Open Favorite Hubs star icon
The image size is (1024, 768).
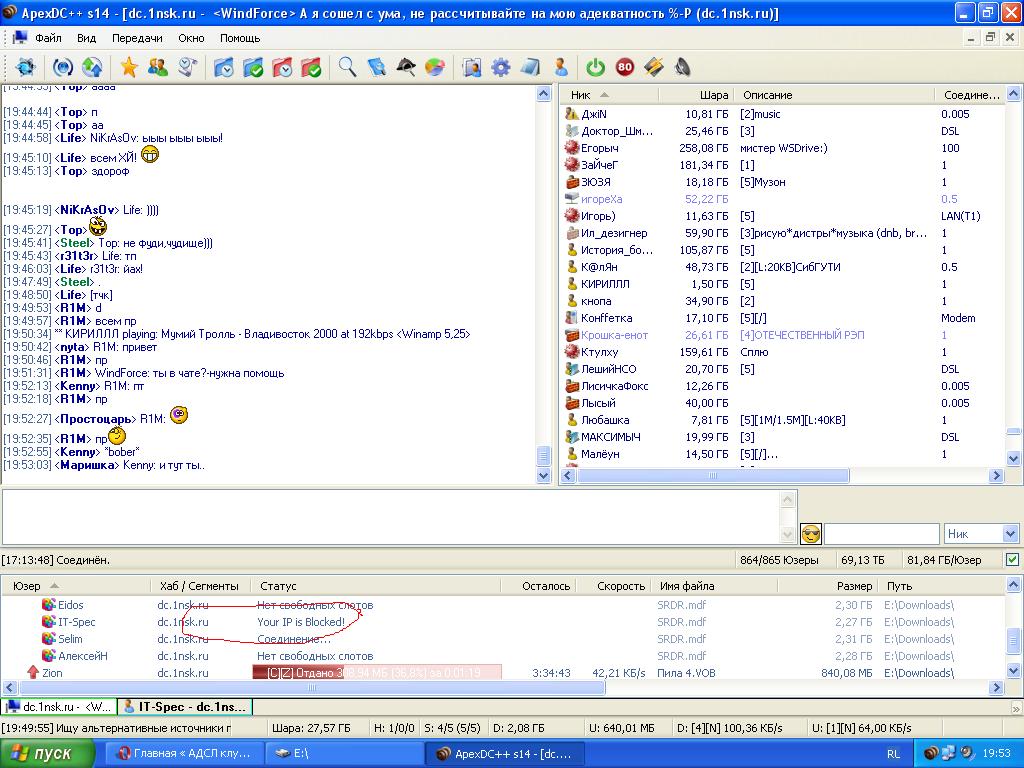point(129,67)
